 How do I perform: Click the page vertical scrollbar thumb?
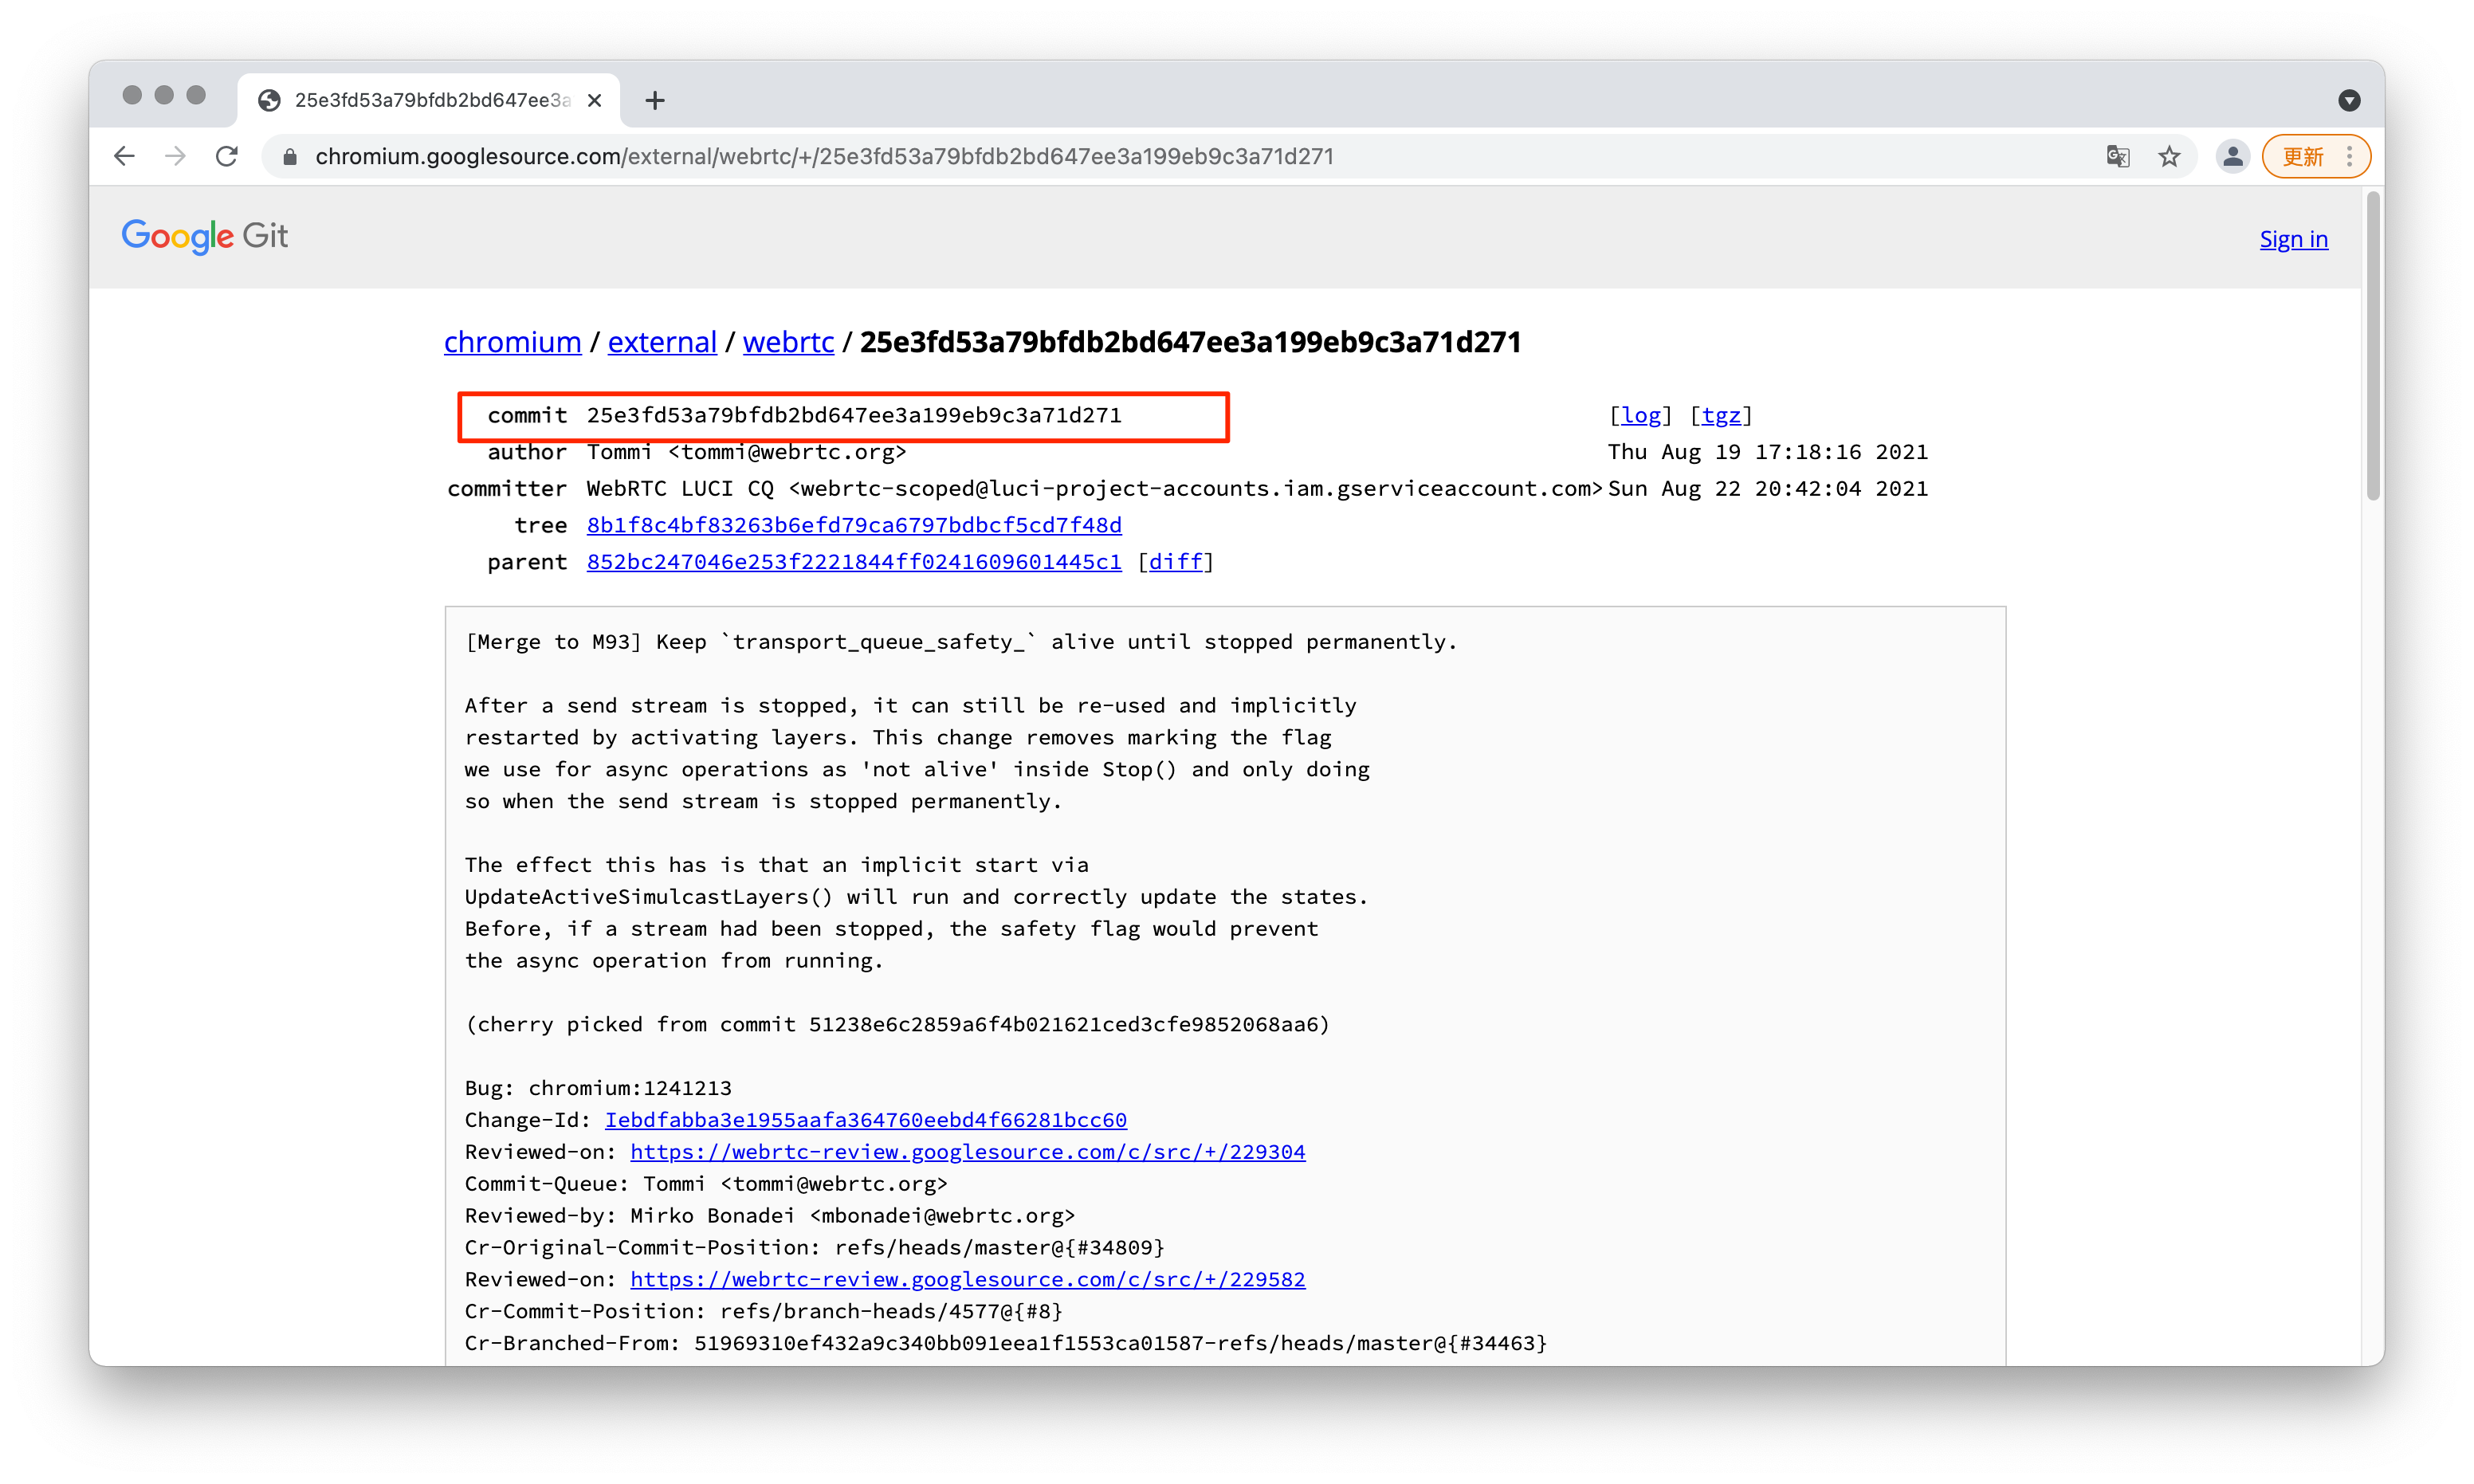click(x=2373, y=347)
